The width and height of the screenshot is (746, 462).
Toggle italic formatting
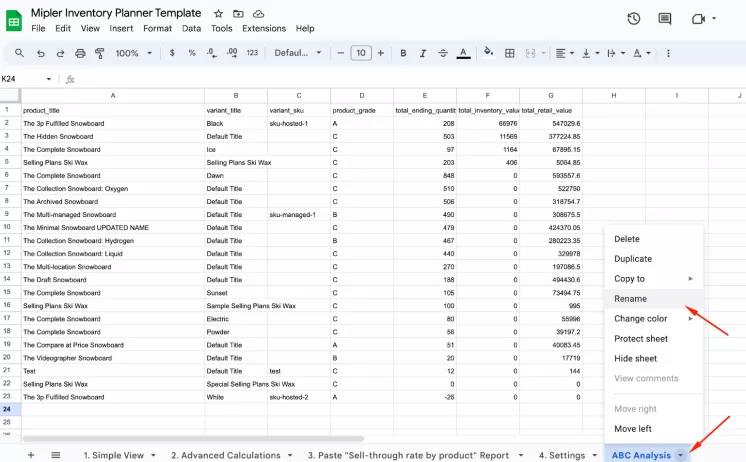422,53
